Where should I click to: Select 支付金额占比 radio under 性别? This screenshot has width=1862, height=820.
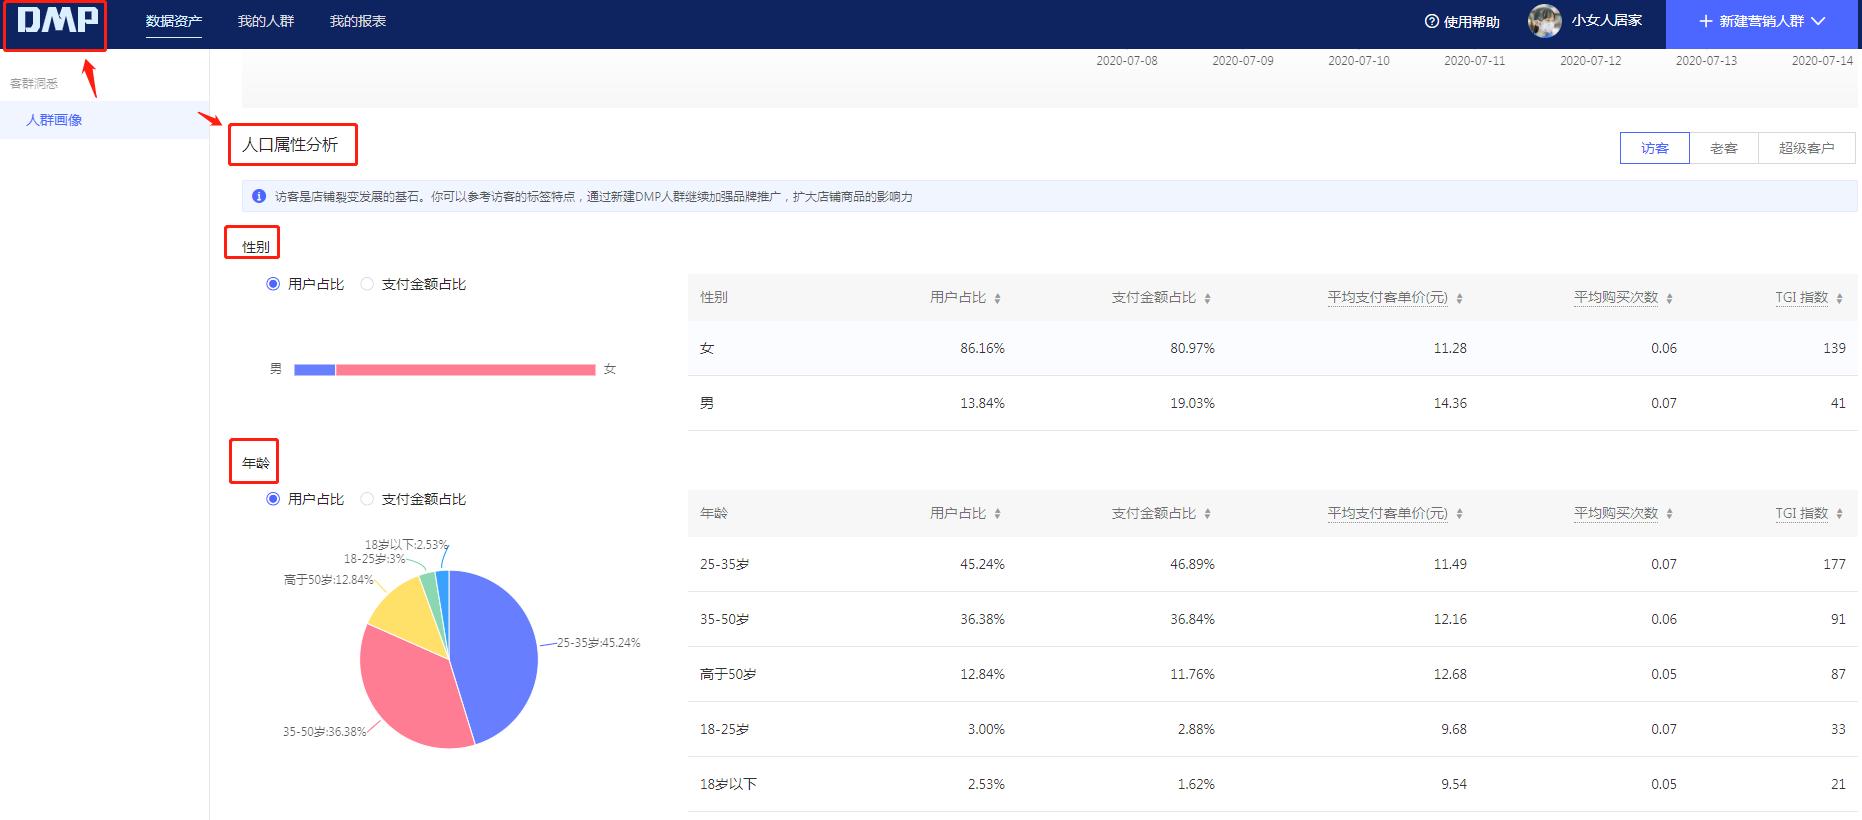367,284
